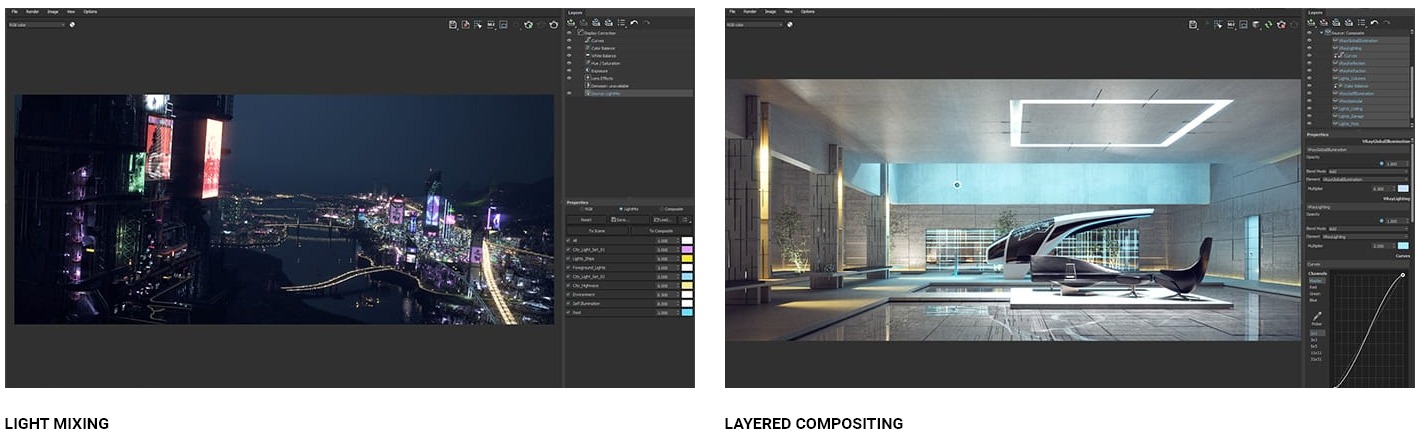1419x433 pixels.
Task: Open the Options menu in left window
Action: click(90, 11)
